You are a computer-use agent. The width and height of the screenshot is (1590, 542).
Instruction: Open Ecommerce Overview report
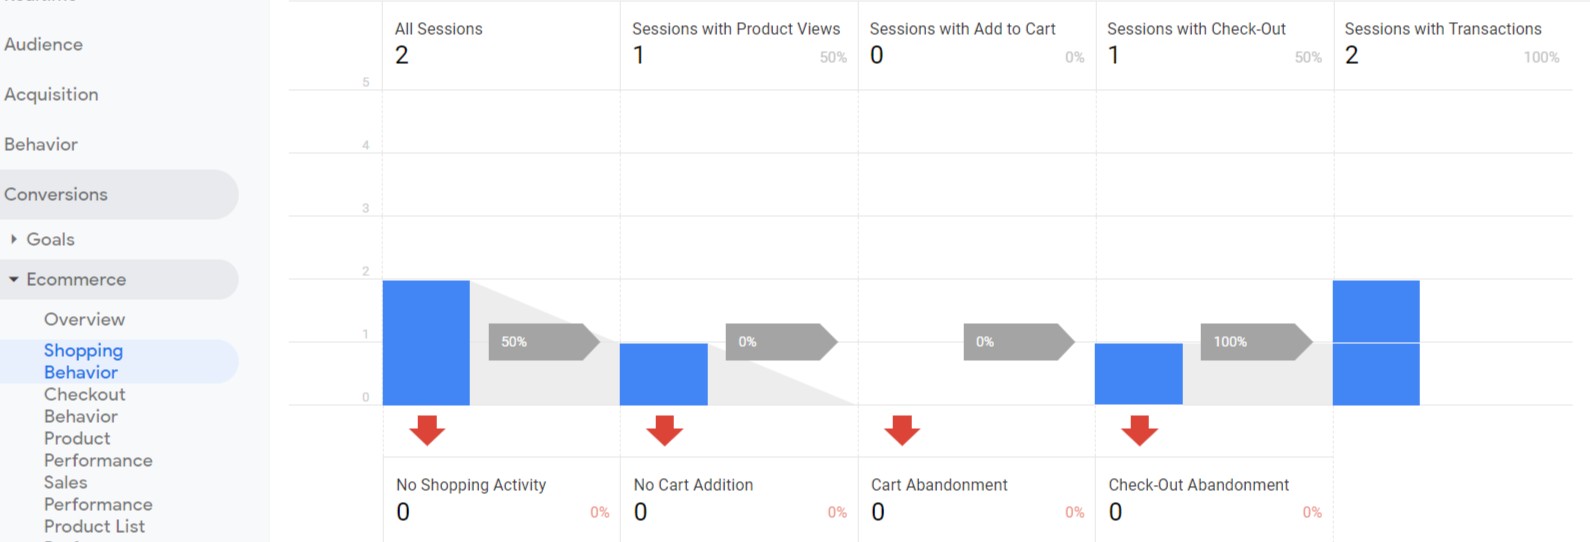(x=85, y=319)
